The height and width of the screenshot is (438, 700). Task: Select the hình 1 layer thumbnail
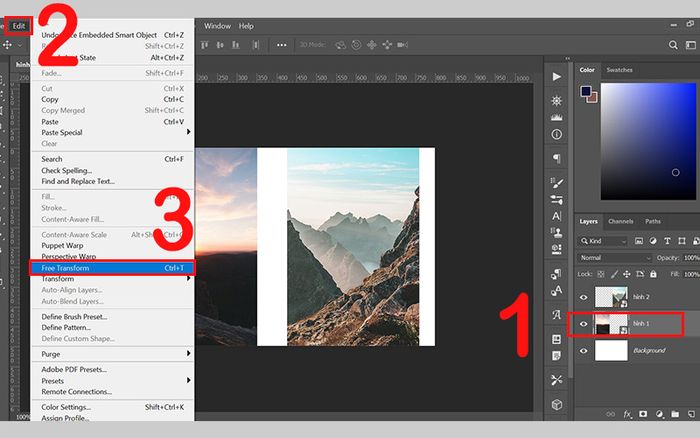tap(609, 324)
